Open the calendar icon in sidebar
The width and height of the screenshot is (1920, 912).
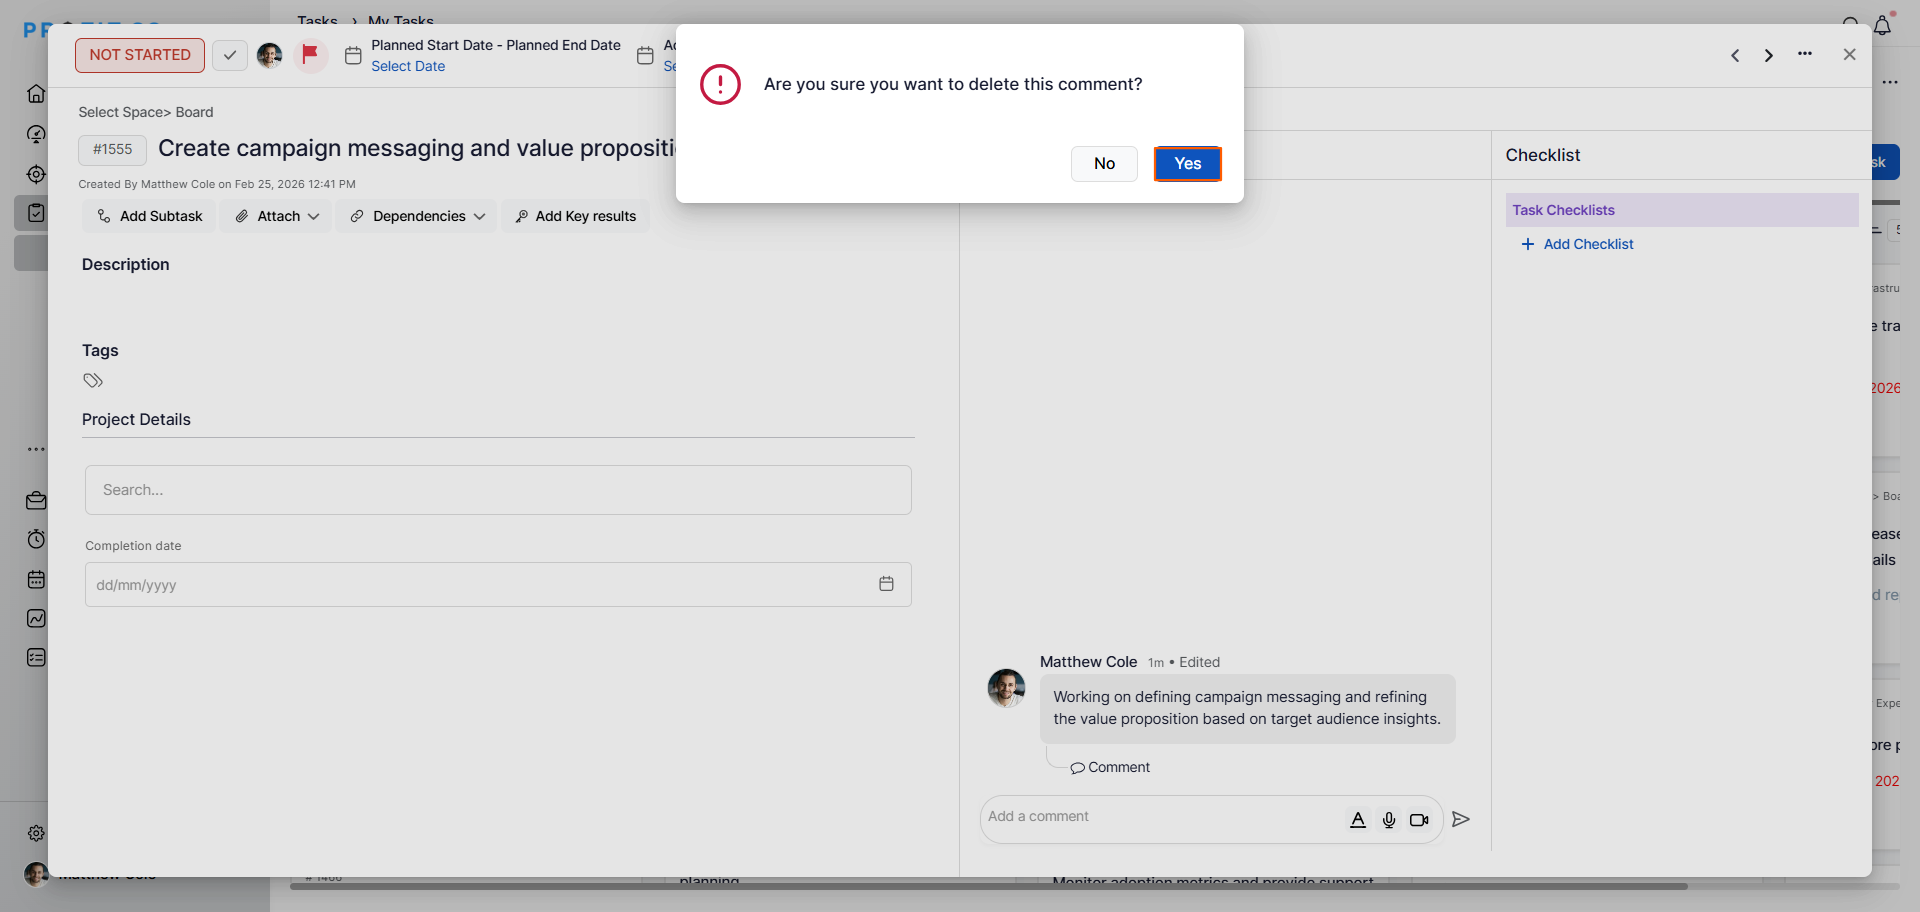[36, 579]
